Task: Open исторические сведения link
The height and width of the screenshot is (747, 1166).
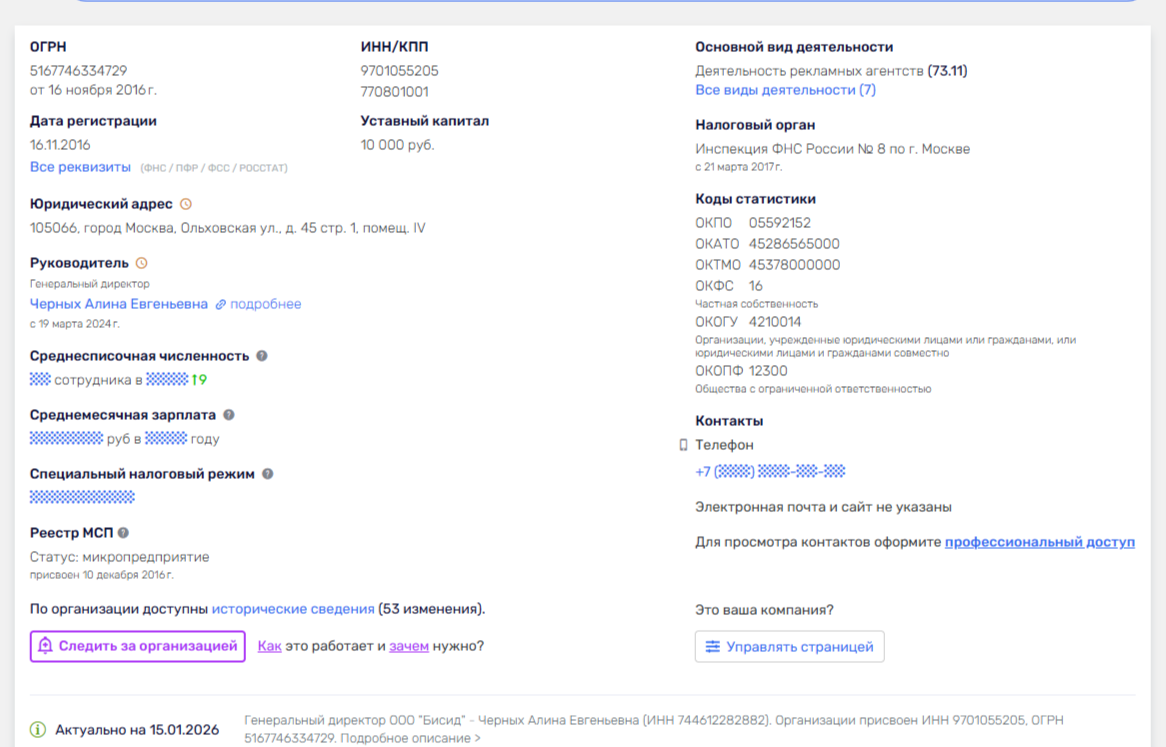Action: [293, 609]
